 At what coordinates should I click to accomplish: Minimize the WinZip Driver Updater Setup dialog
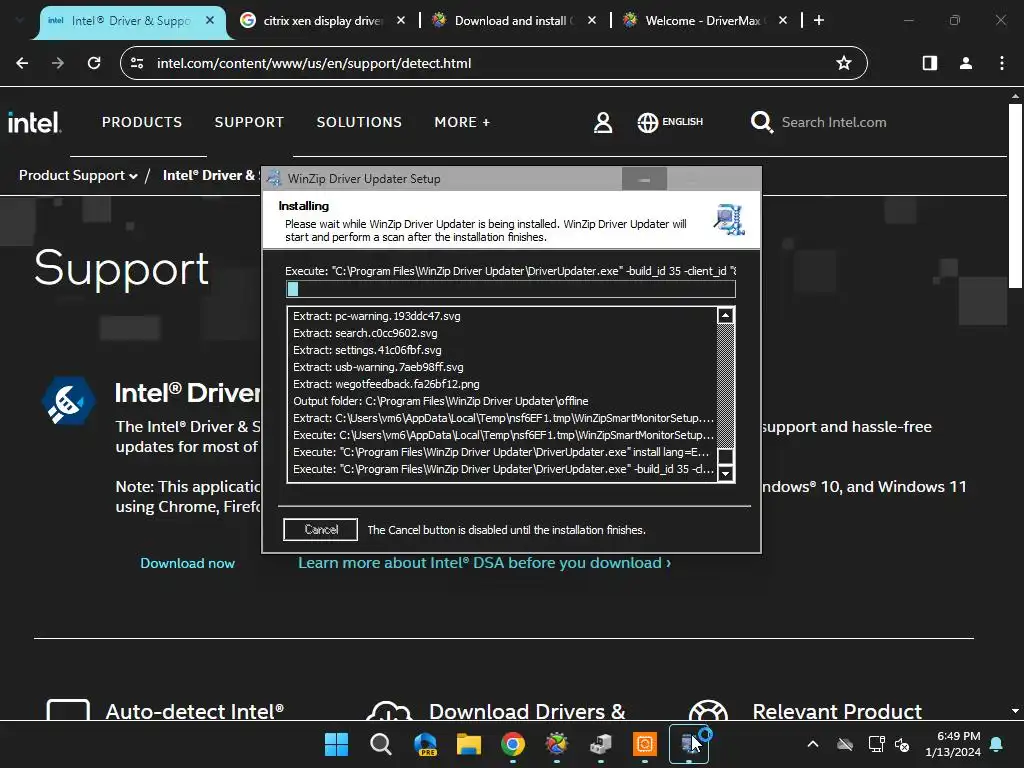[x=644, y=179]
